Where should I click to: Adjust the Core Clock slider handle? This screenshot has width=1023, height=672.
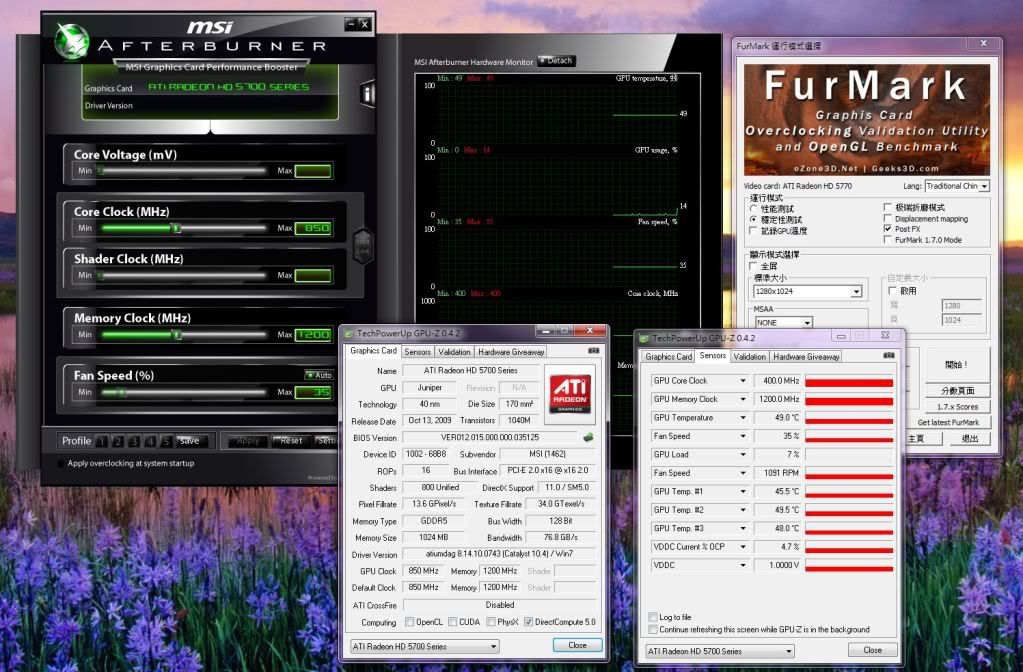click(176, 228)
